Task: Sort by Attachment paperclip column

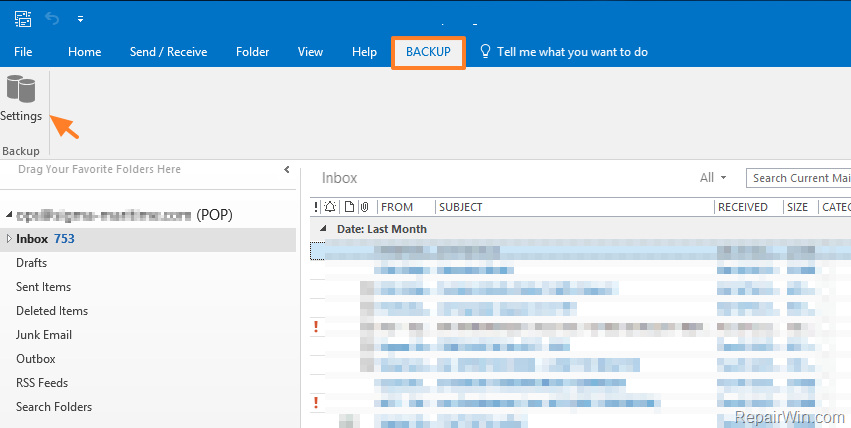Action: pyautogui.click(x=365, y=207)
